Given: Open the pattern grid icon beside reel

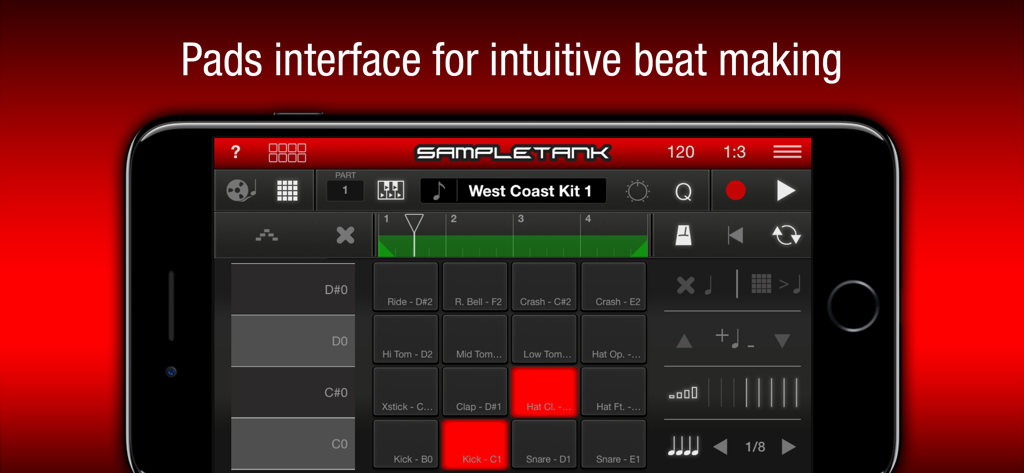Looking at the screenshot, I should 287,190.
